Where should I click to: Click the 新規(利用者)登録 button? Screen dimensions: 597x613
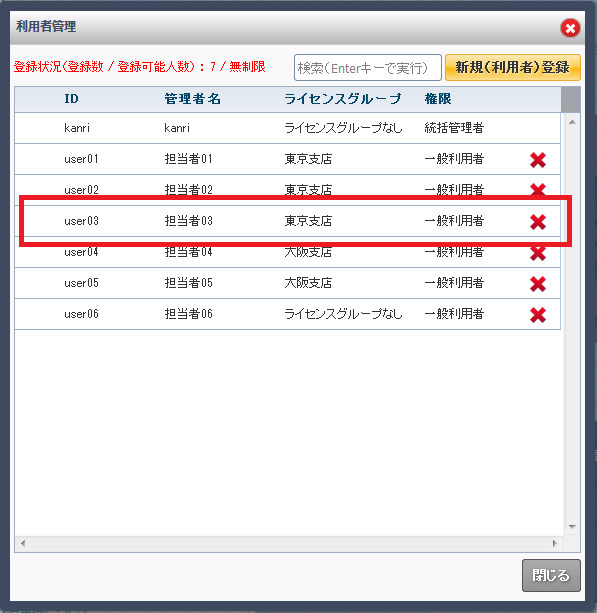tap(513, 68)
